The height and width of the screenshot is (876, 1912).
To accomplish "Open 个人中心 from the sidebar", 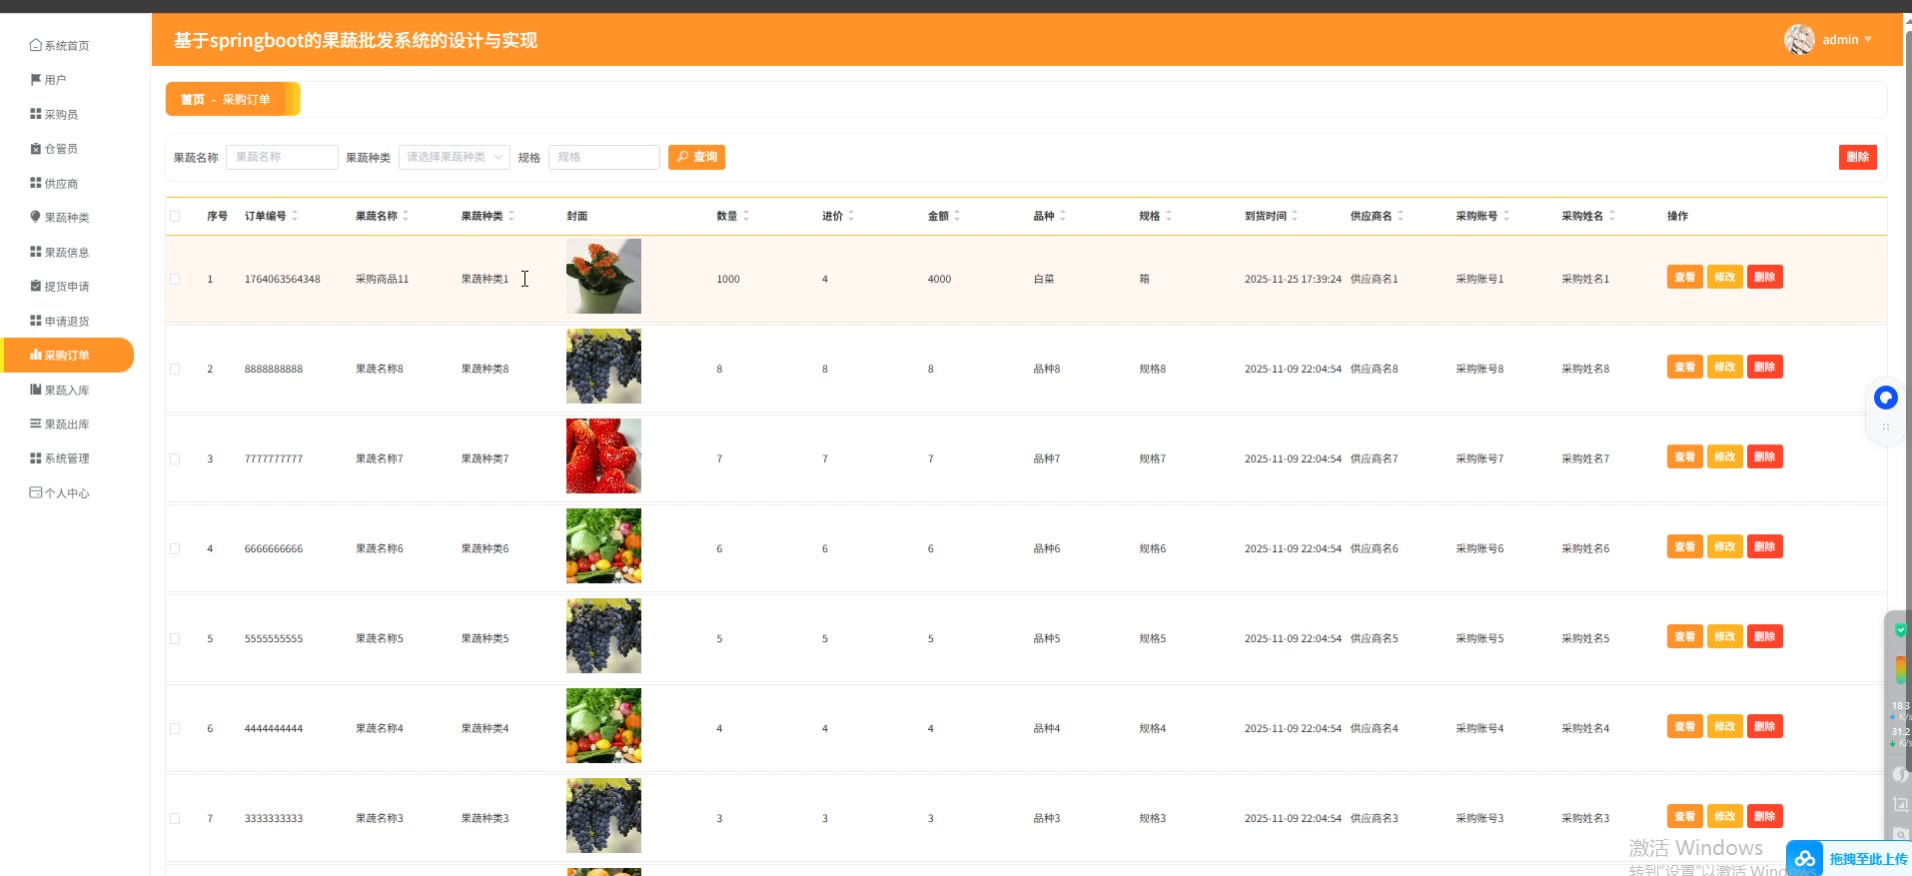I will pos(67,493).
